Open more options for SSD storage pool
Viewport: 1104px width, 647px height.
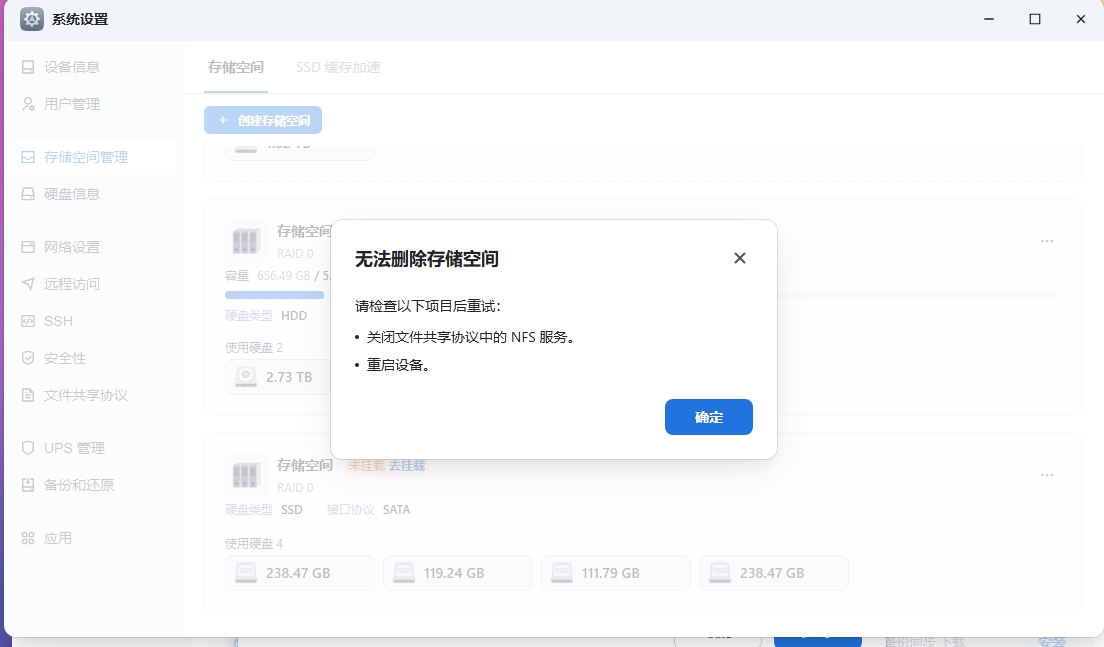click(1047, 475)
